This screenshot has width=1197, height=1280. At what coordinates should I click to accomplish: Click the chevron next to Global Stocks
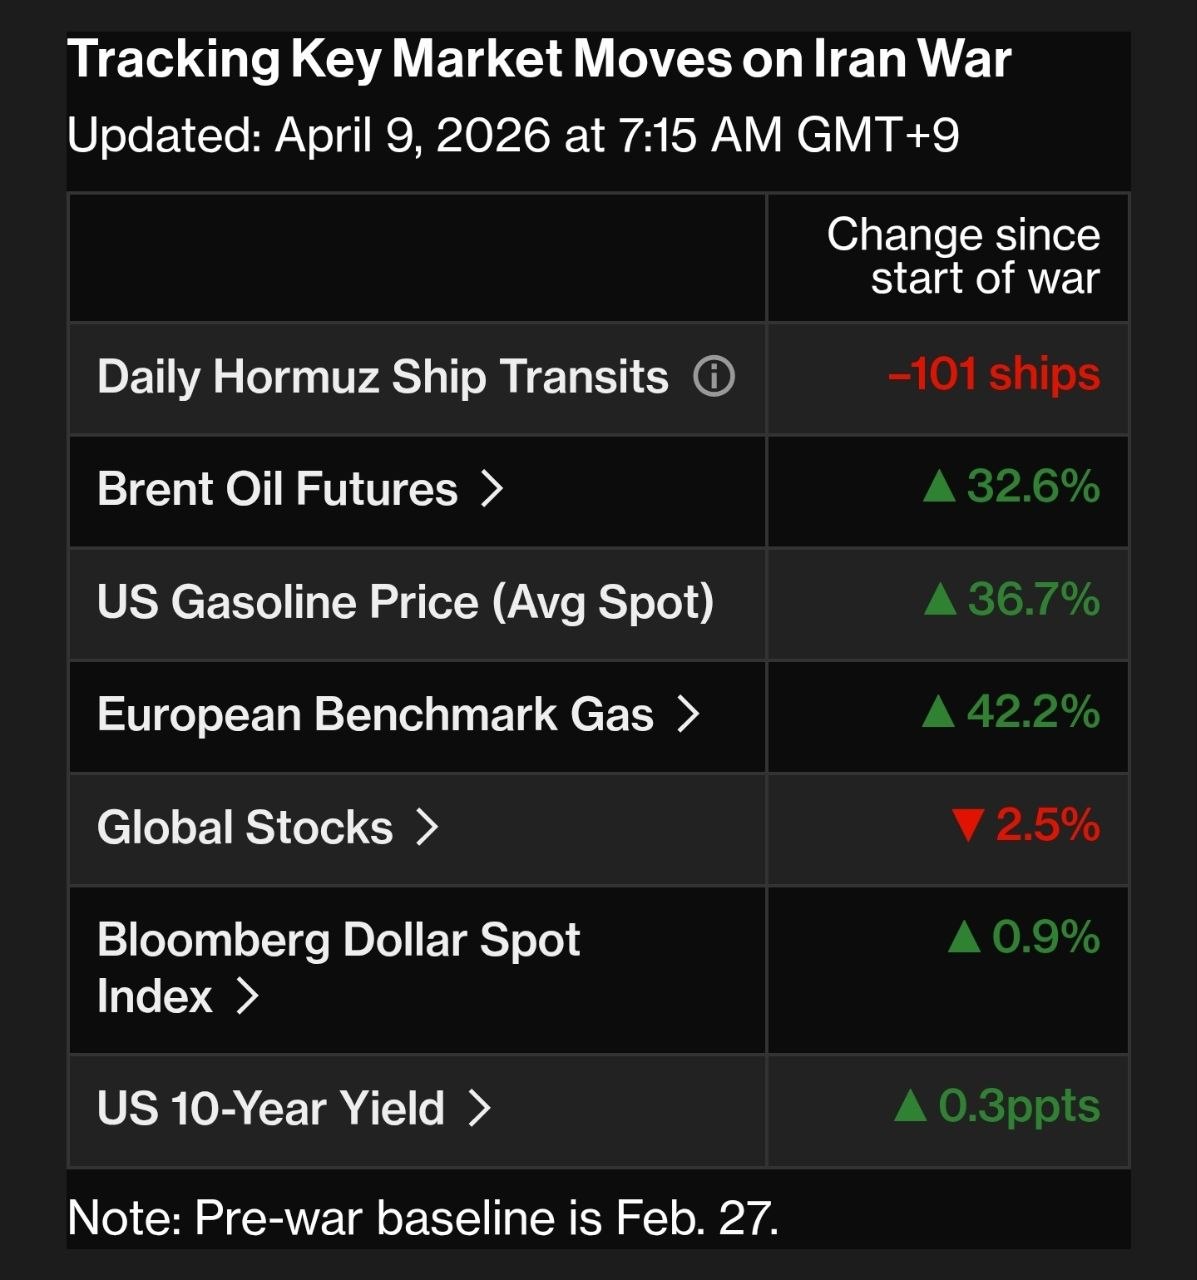427,827
